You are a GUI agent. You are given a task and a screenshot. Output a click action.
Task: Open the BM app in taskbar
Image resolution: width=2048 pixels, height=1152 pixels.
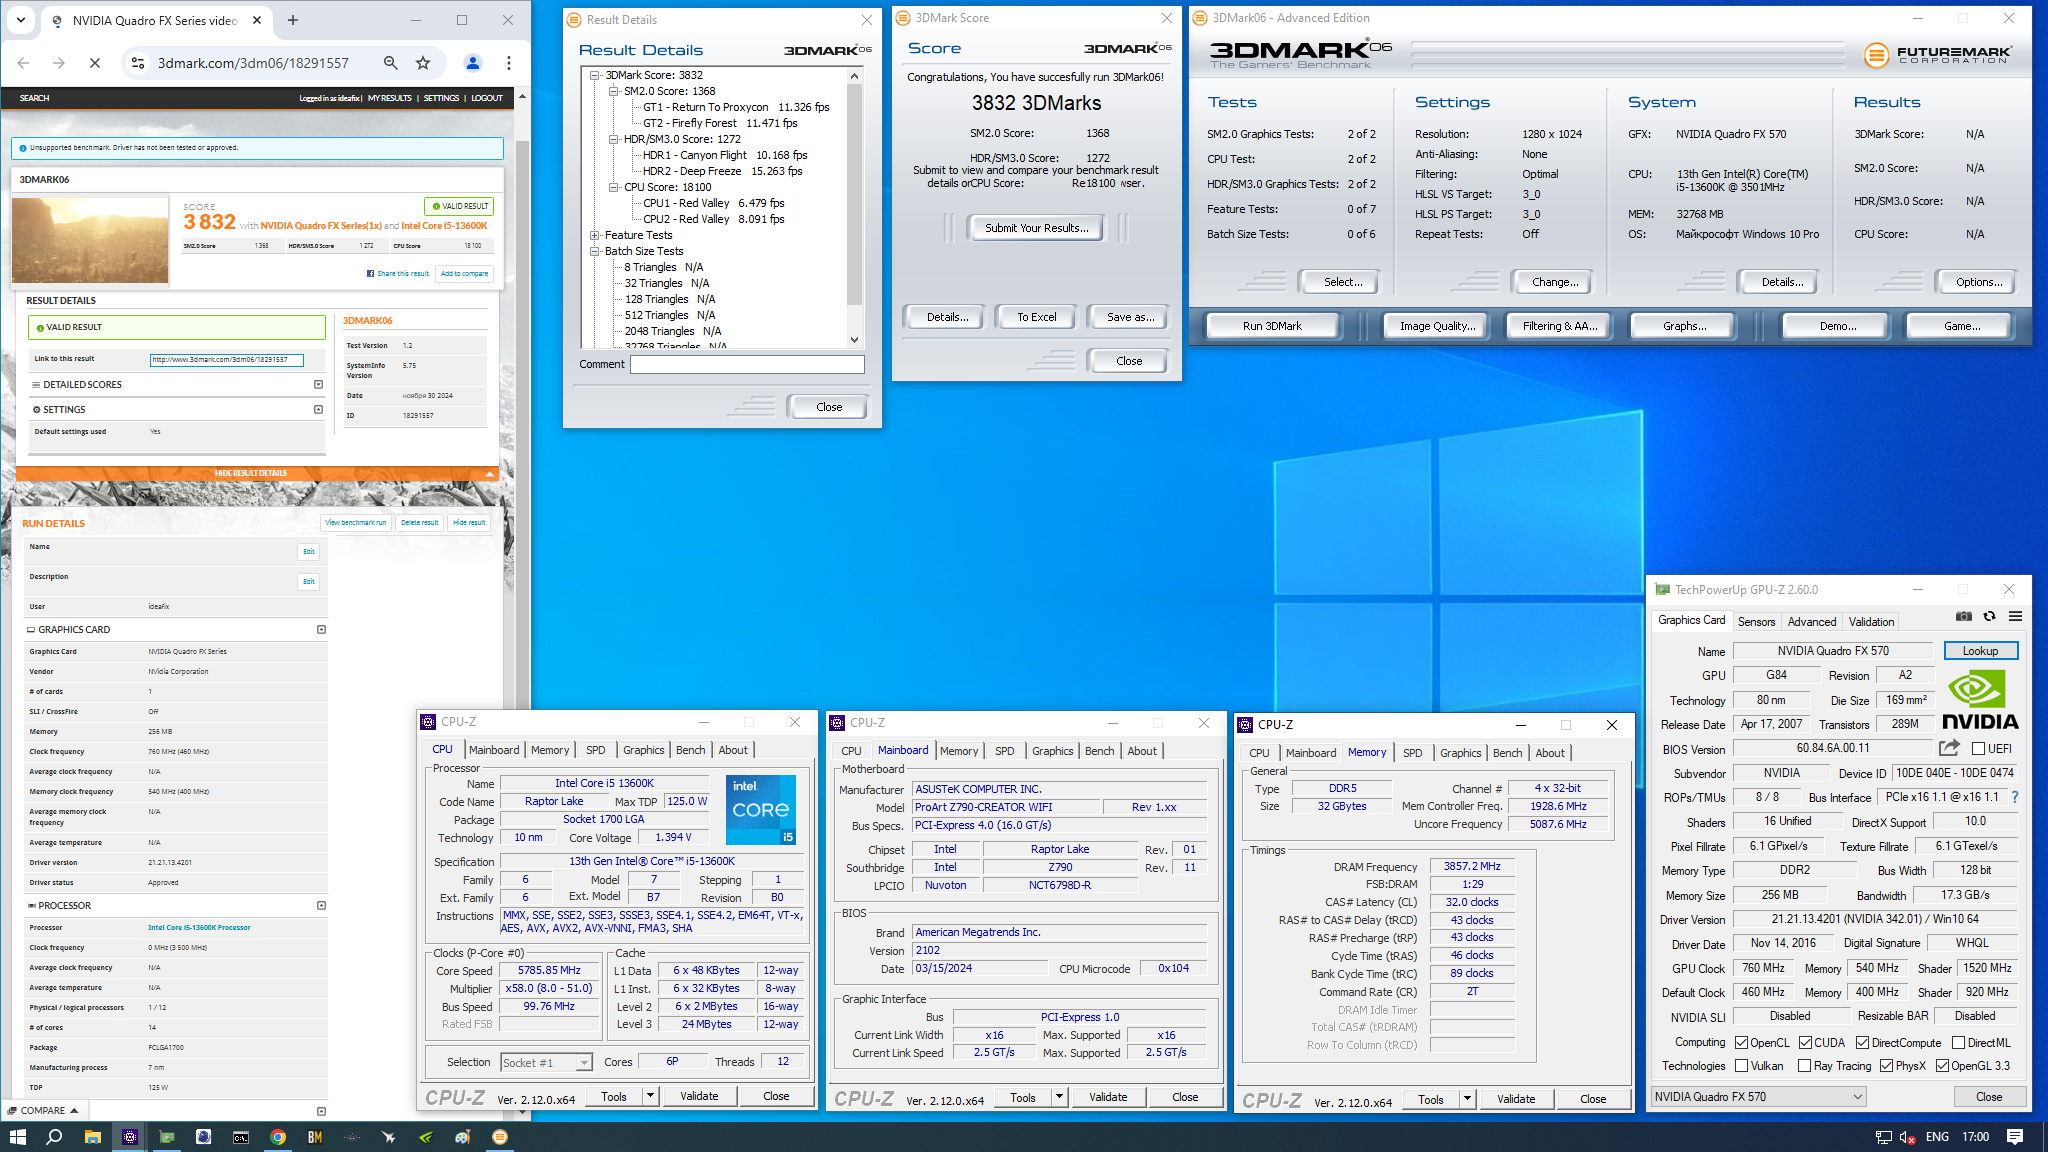pyautogui.click(x=315, y=1137)
